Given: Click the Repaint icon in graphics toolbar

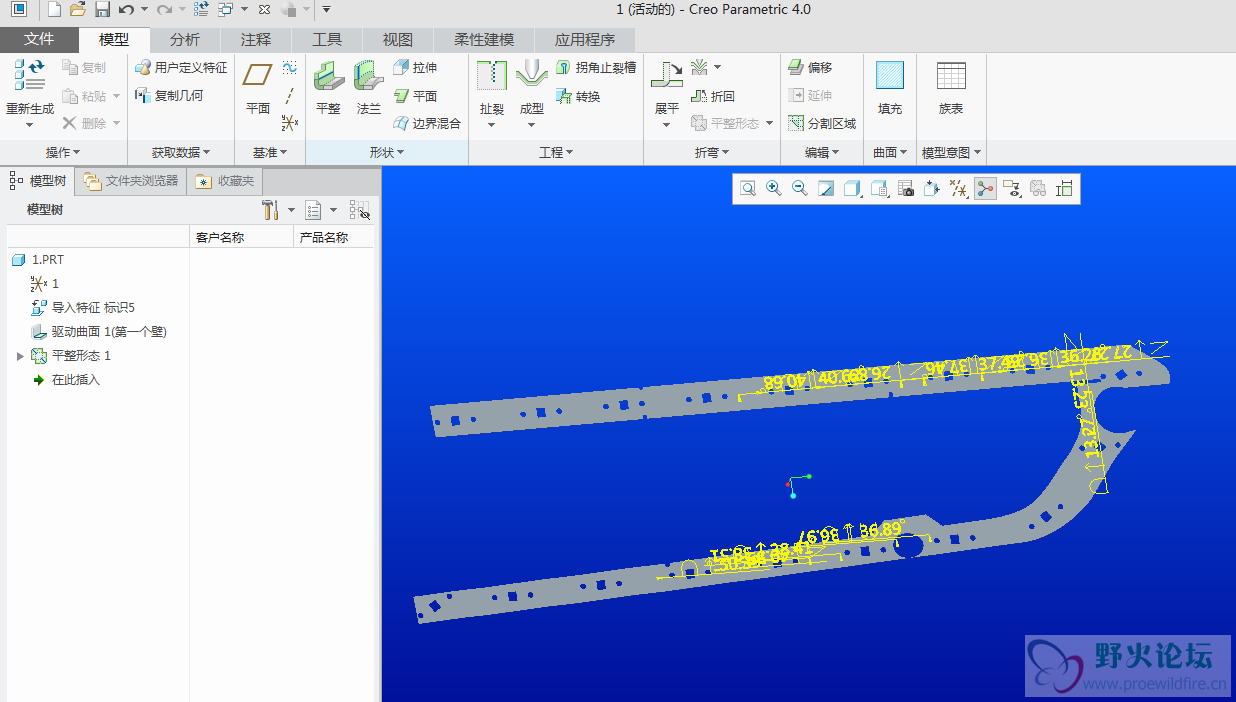Looking at the screenshot, I should pos(826,188).
